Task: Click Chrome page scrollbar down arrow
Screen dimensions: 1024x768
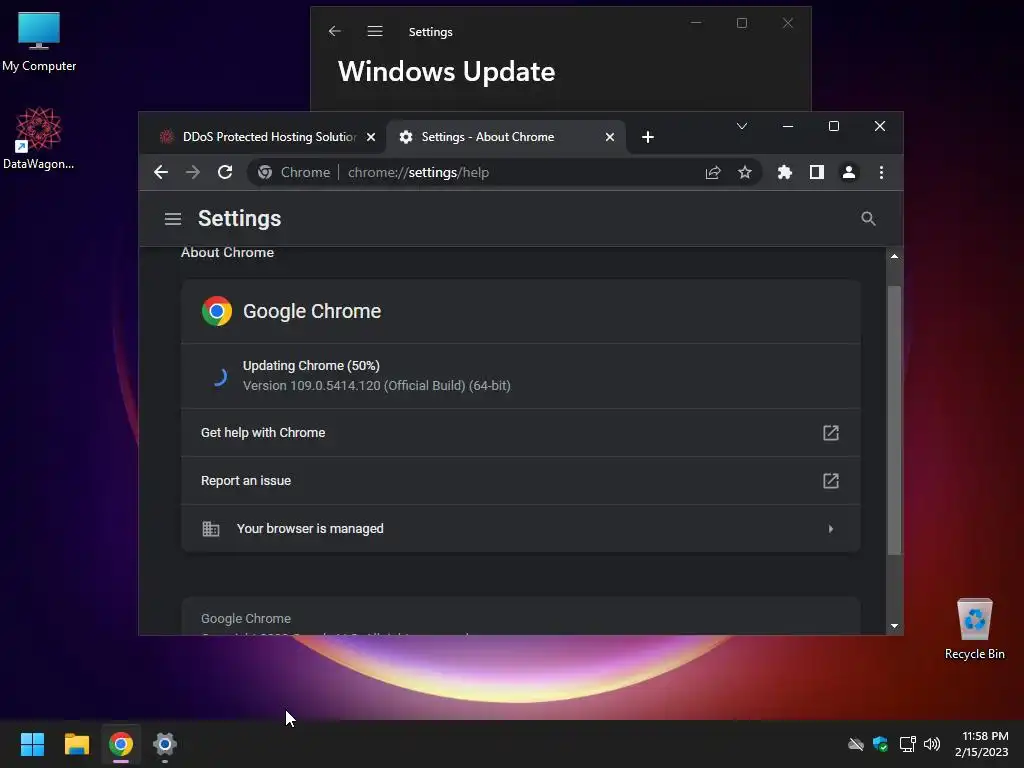Action: click(x=894, y=626)
